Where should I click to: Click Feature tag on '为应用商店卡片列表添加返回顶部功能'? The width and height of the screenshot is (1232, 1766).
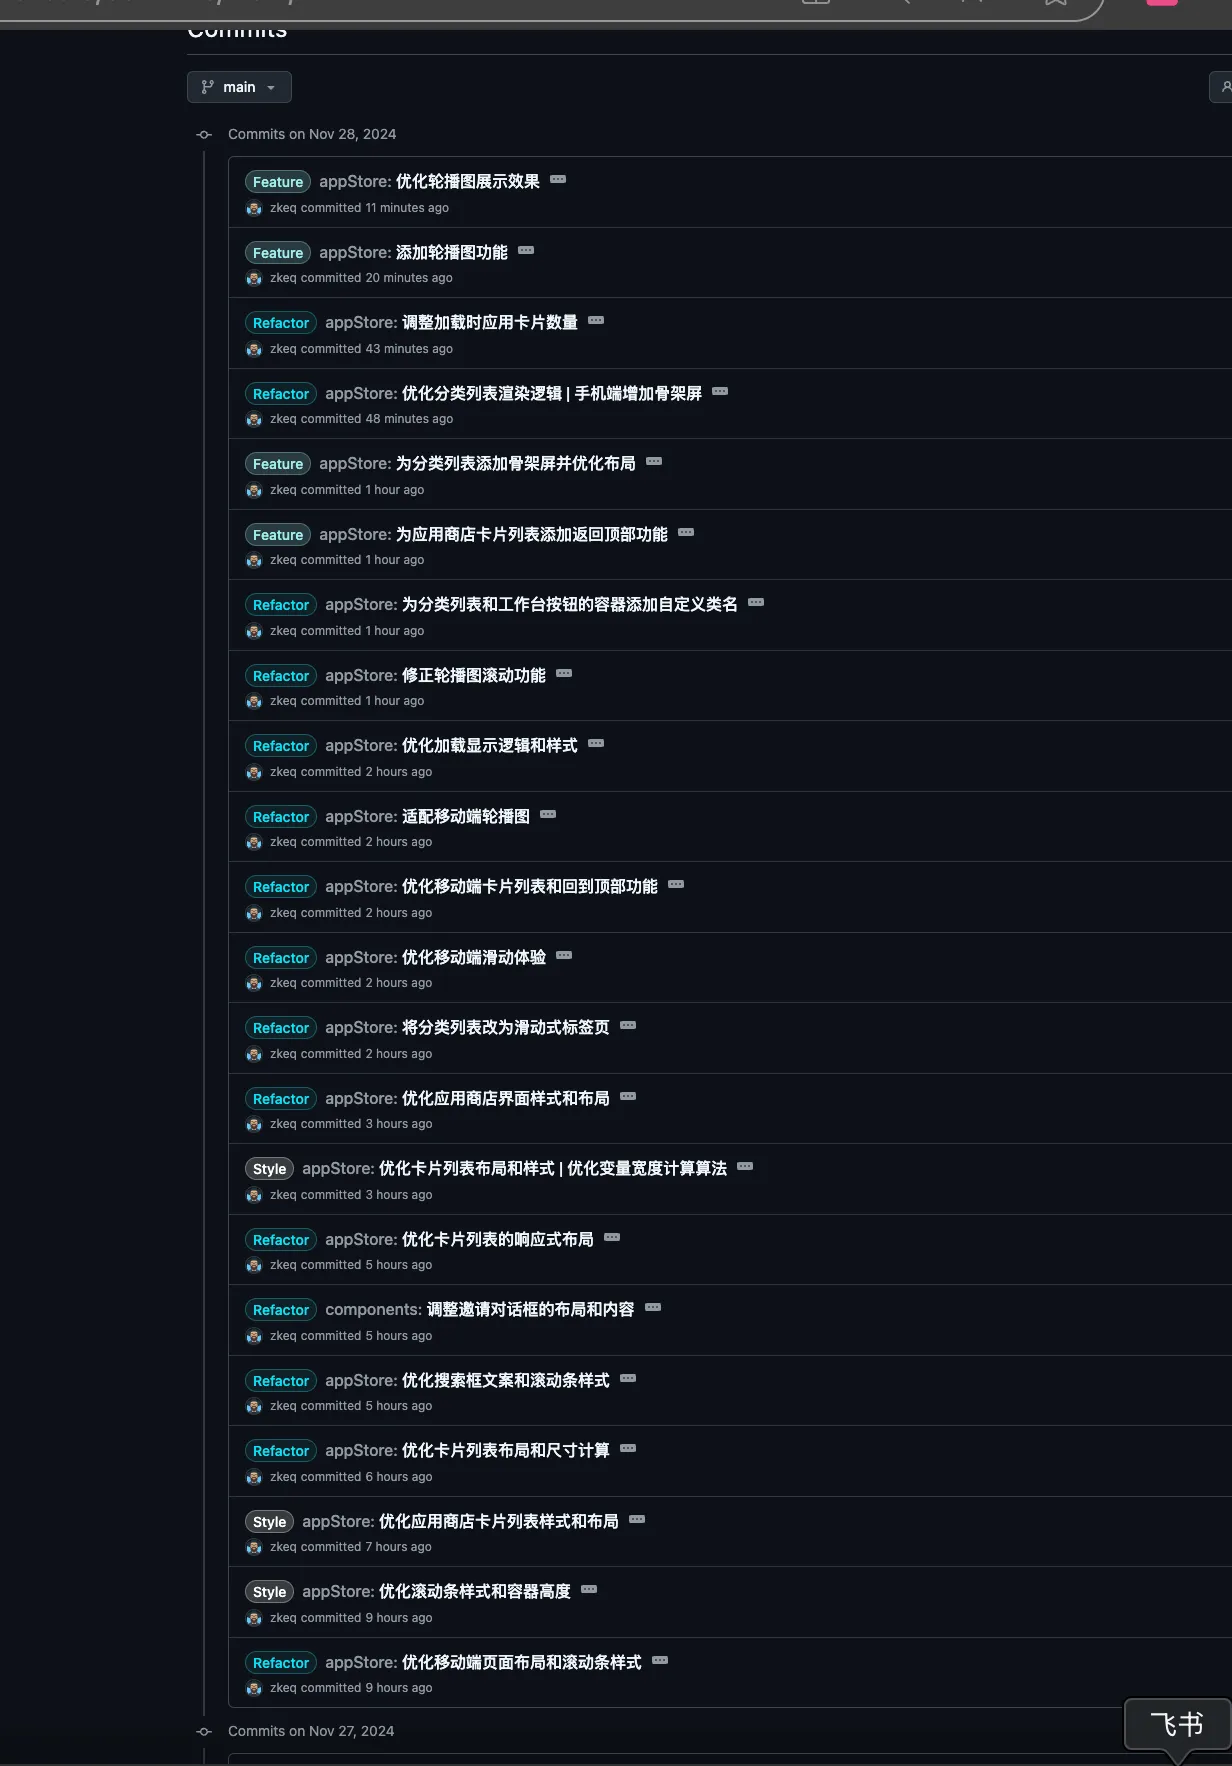click(278, 535)
